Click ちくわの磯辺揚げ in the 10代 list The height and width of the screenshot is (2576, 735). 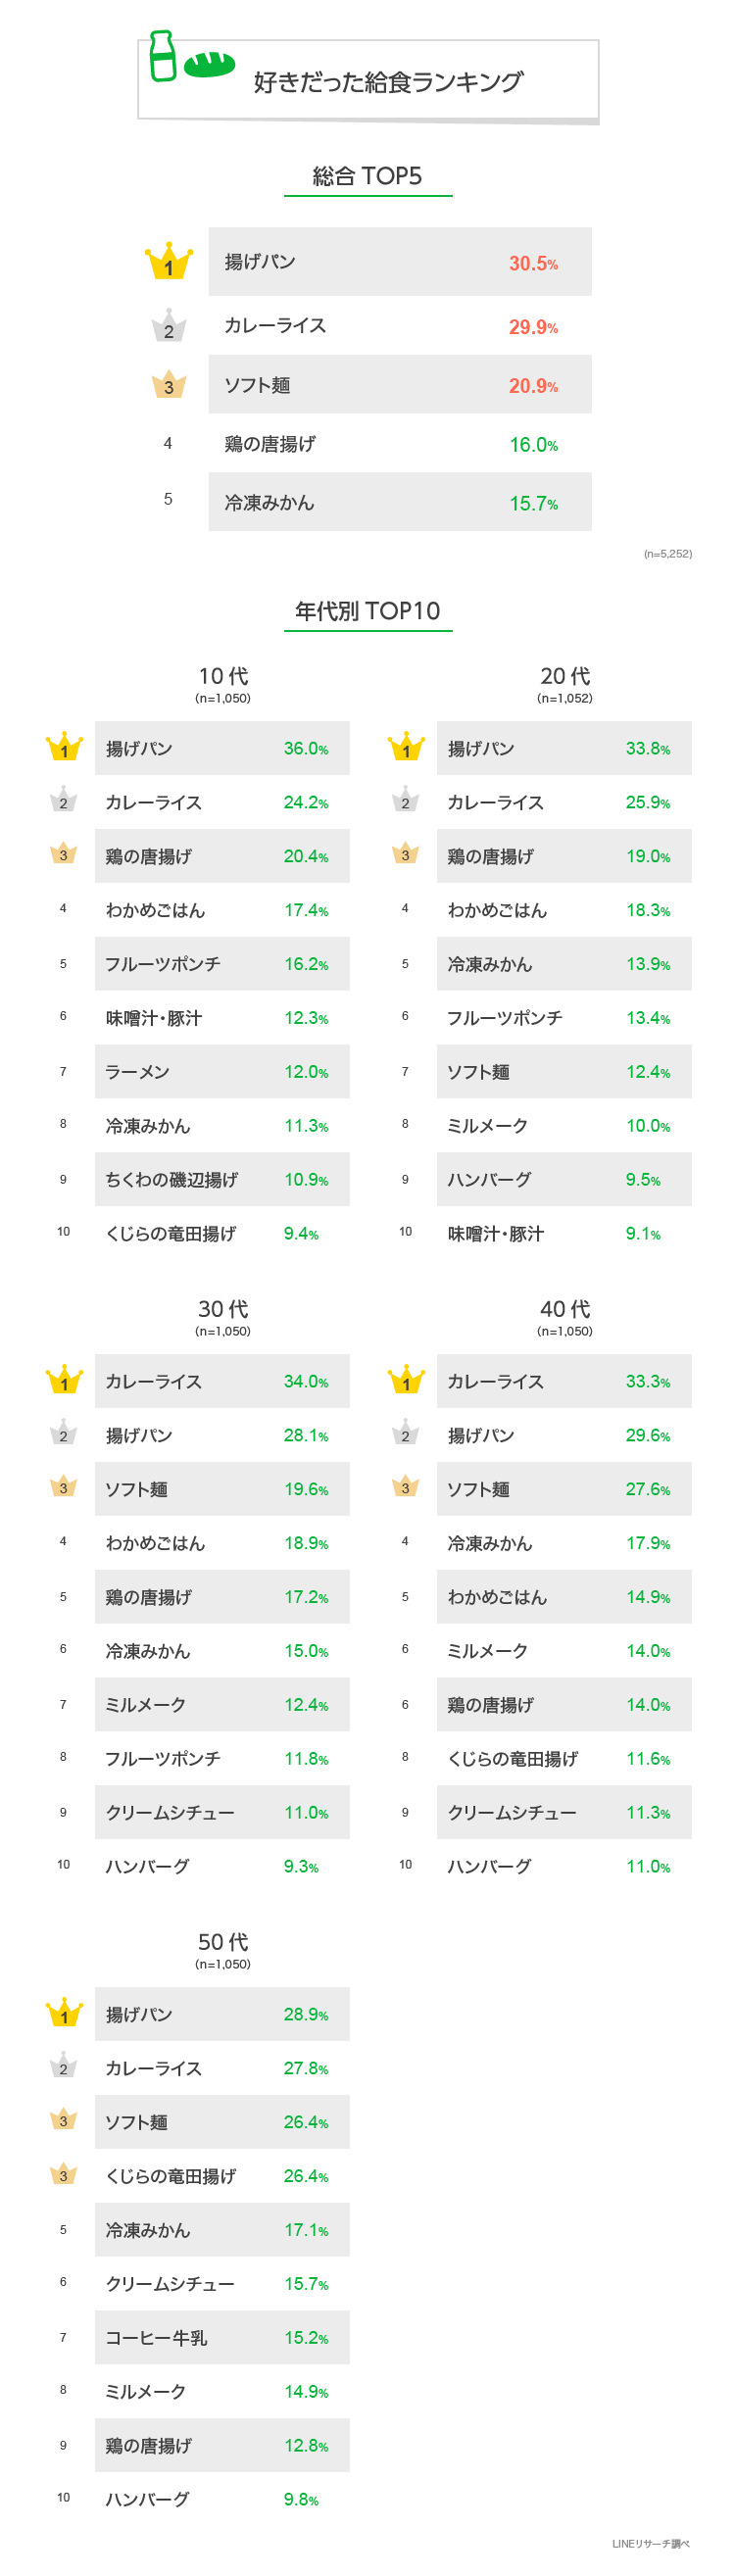pyautogui.click(x=172, y=1180)
